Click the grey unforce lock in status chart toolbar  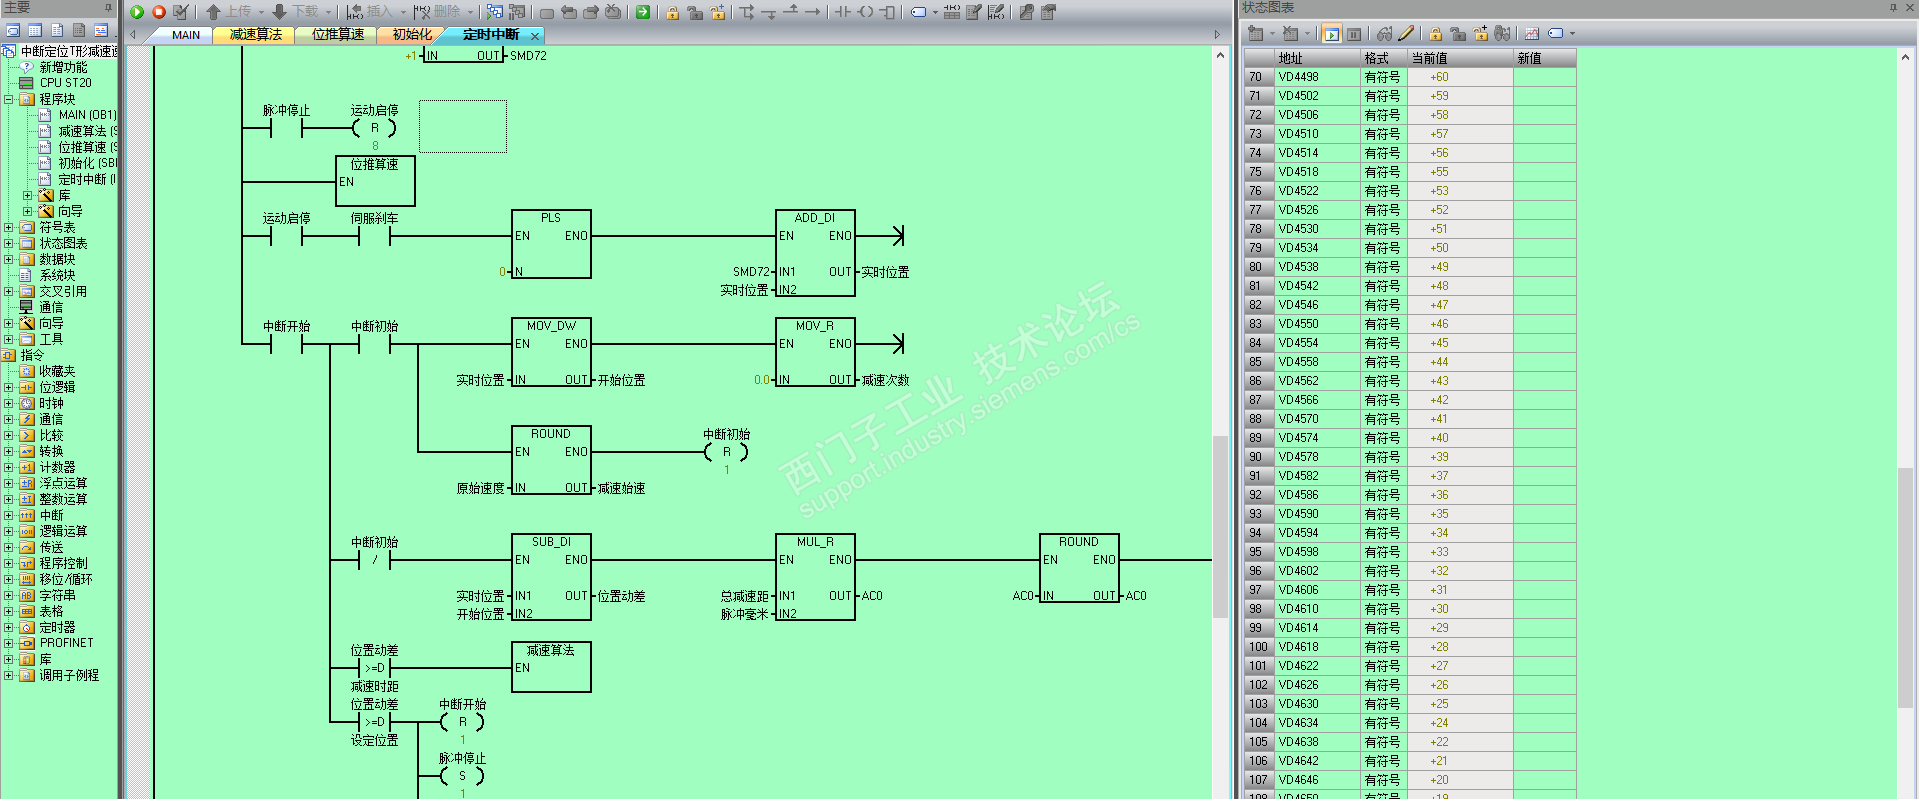[x=1458, y=34]
